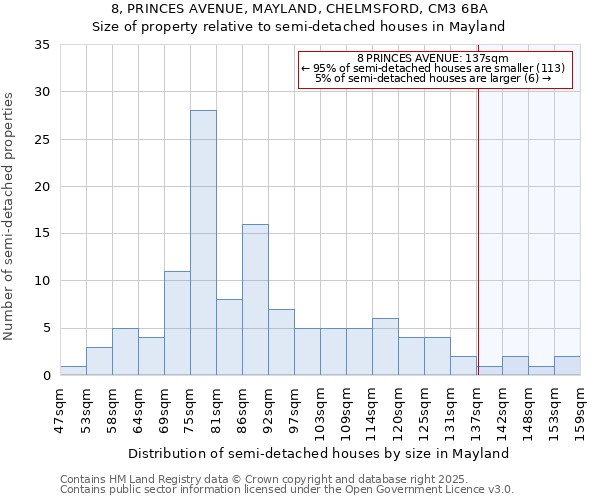This screenshot has height=500, width=600.
Task: Click the x-axis tick label '69sqm'
Action: 163,411
